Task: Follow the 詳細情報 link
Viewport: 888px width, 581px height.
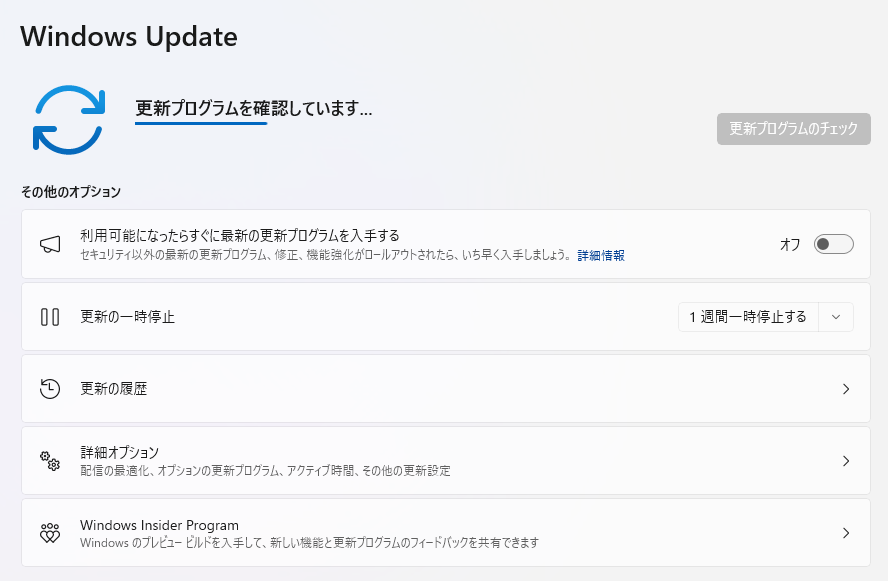Action: pos(601,255)
